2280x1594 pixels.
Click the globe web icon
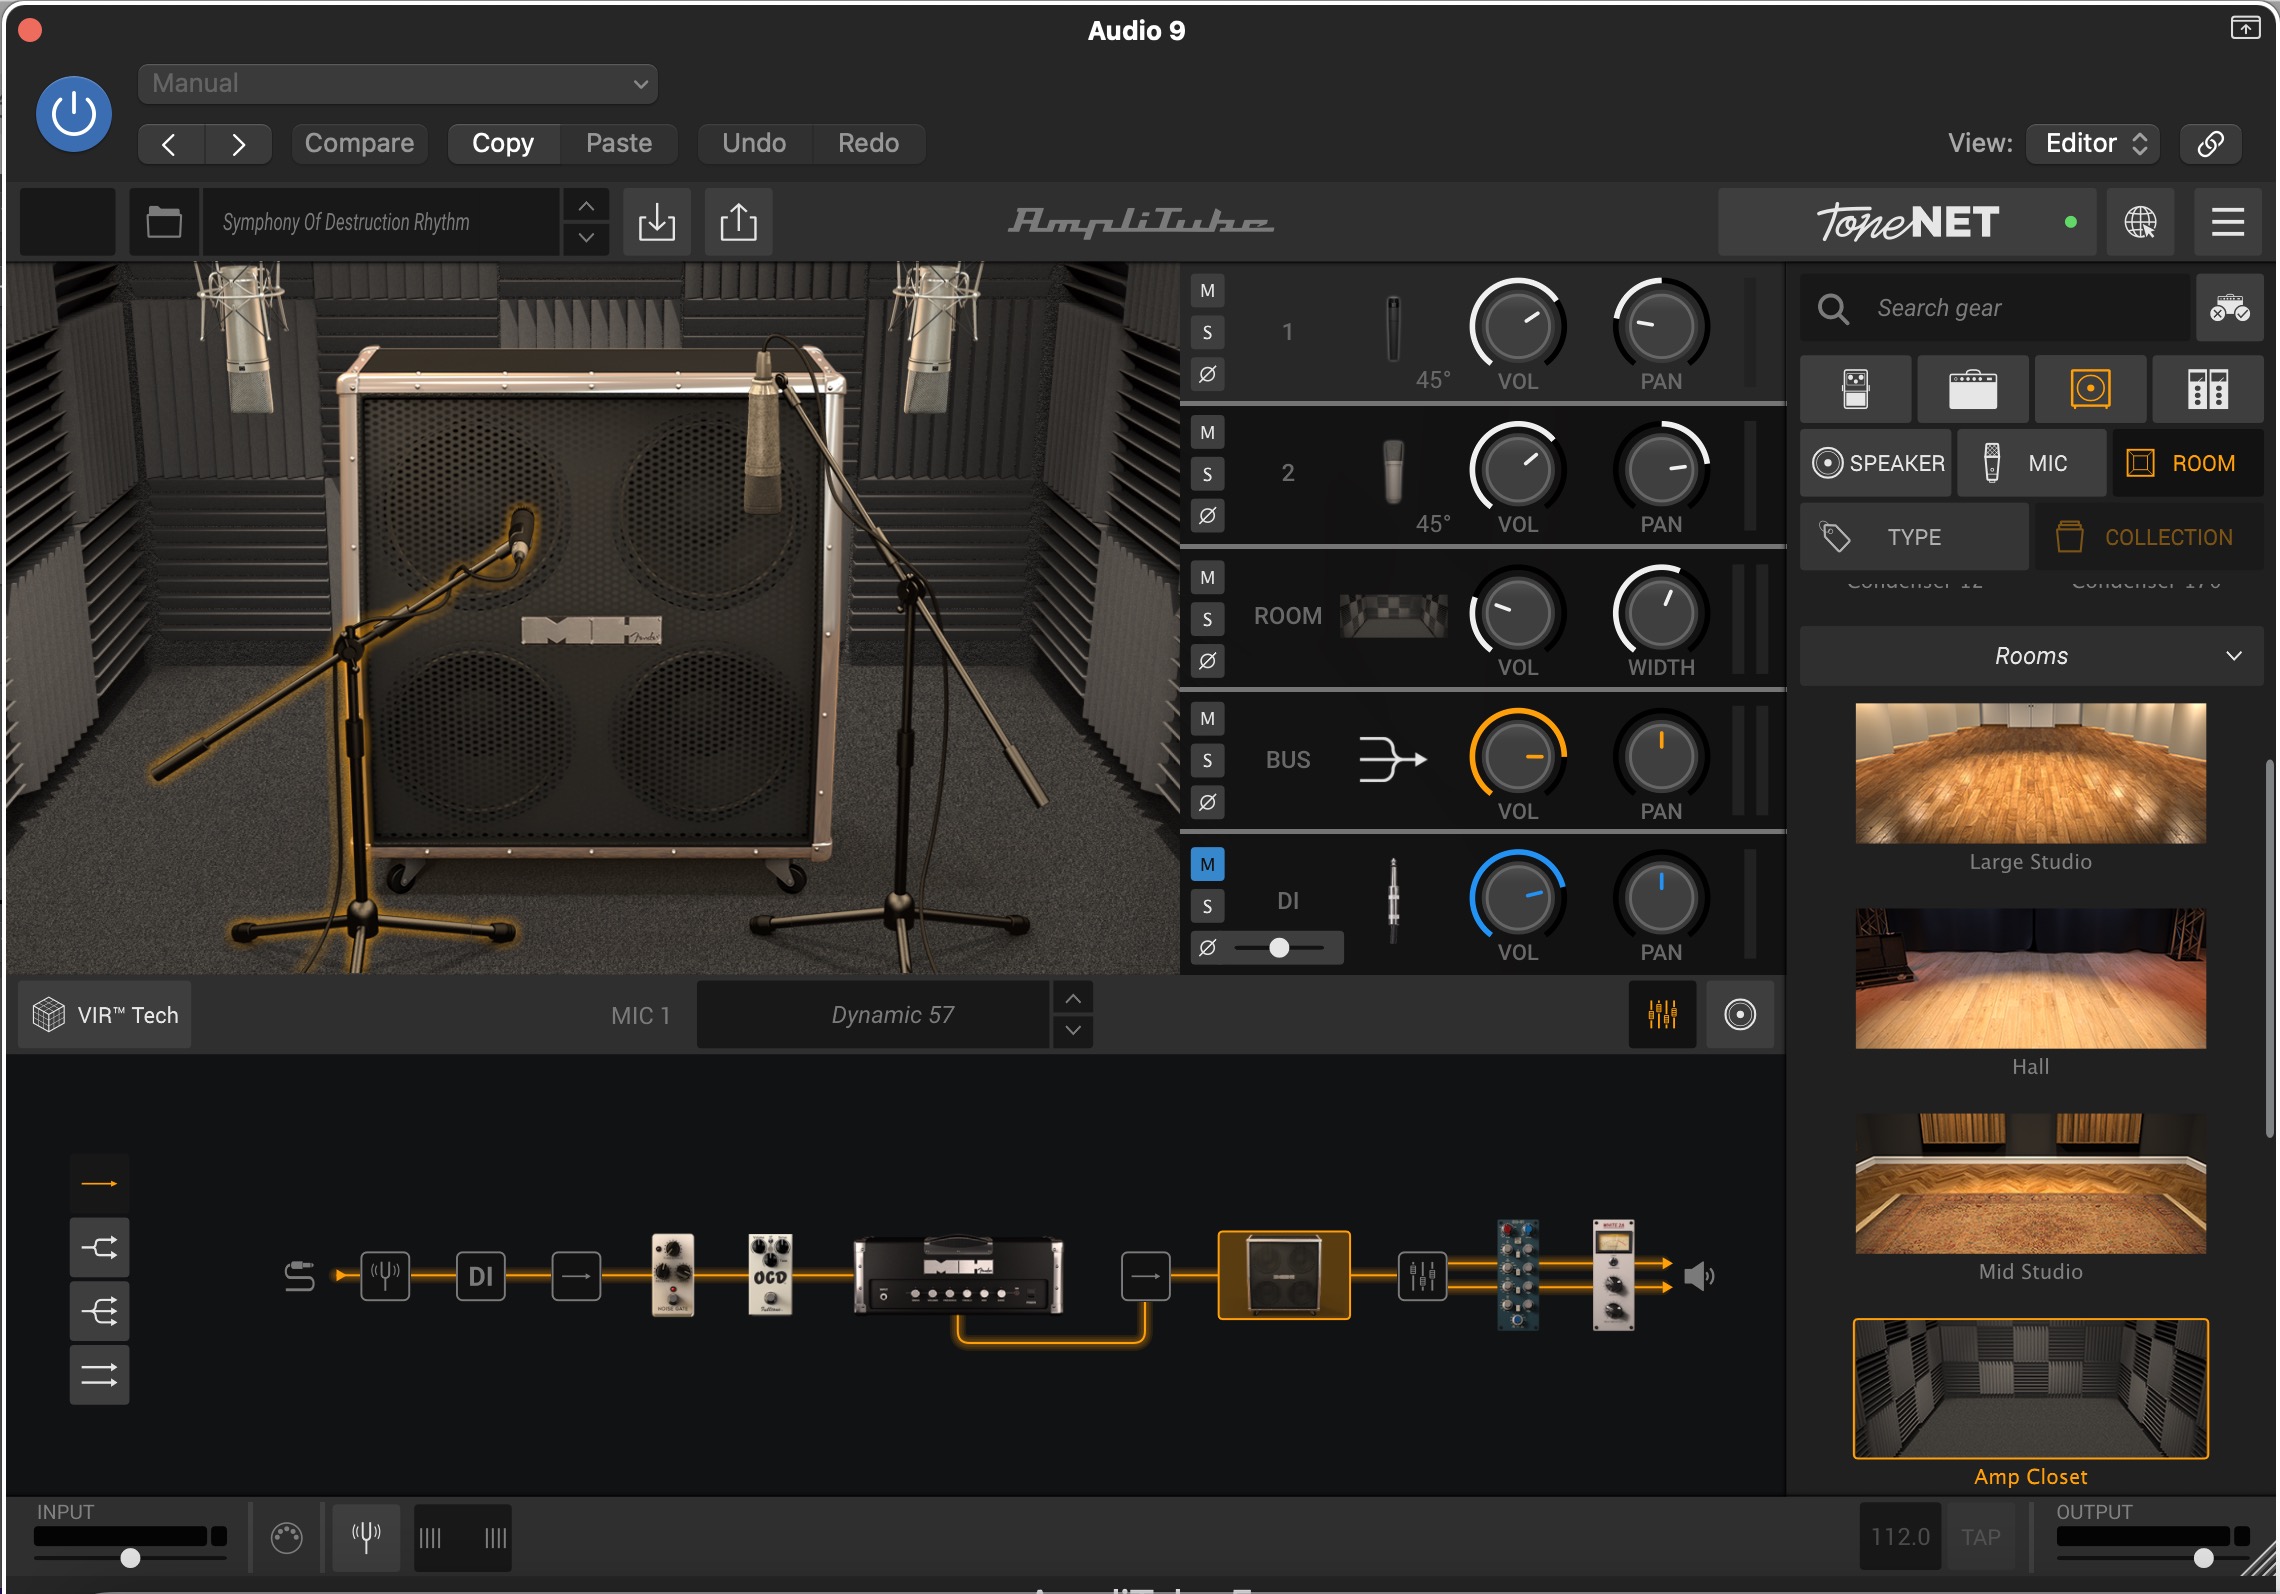tap(2140, 222)
